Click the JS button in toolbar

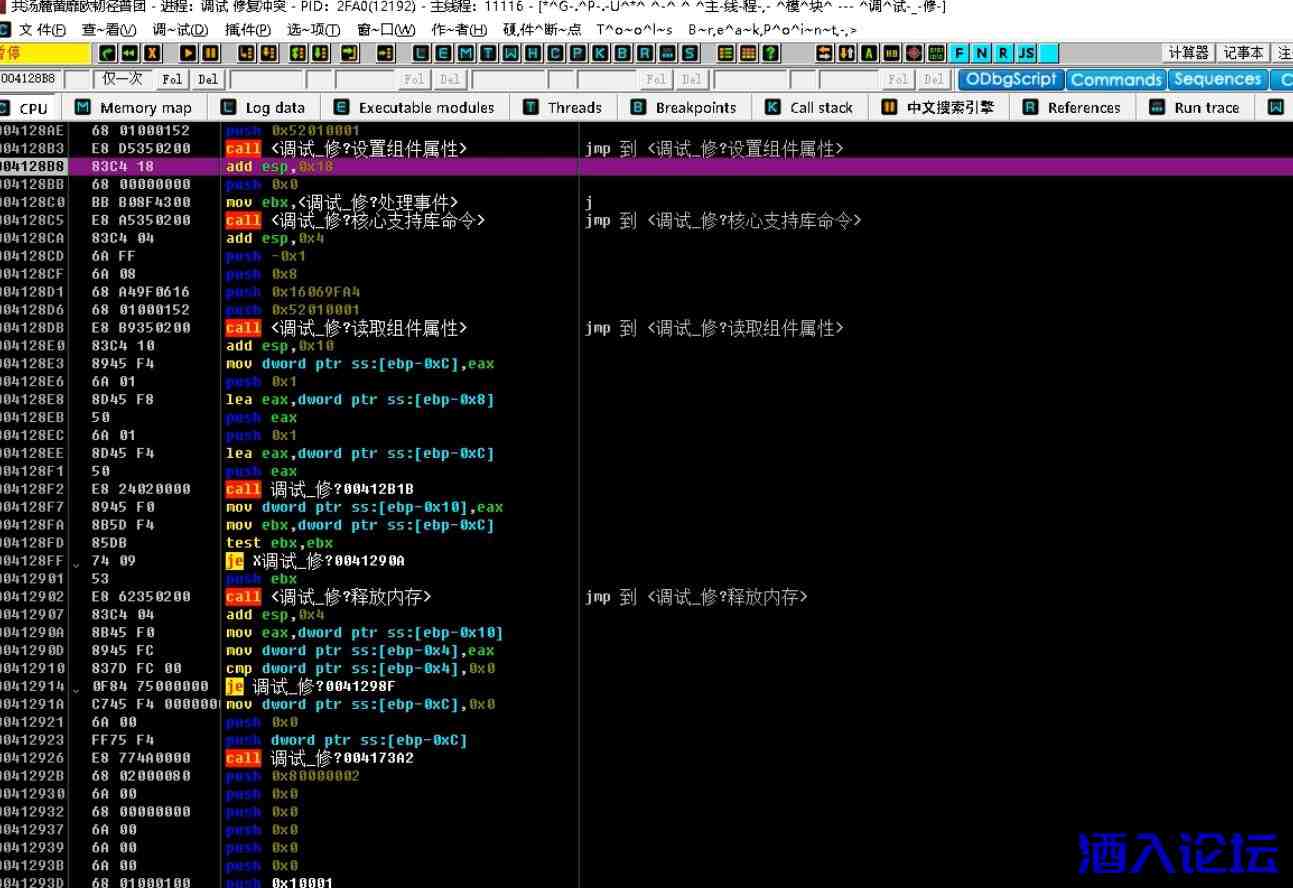click(1025, 54)
